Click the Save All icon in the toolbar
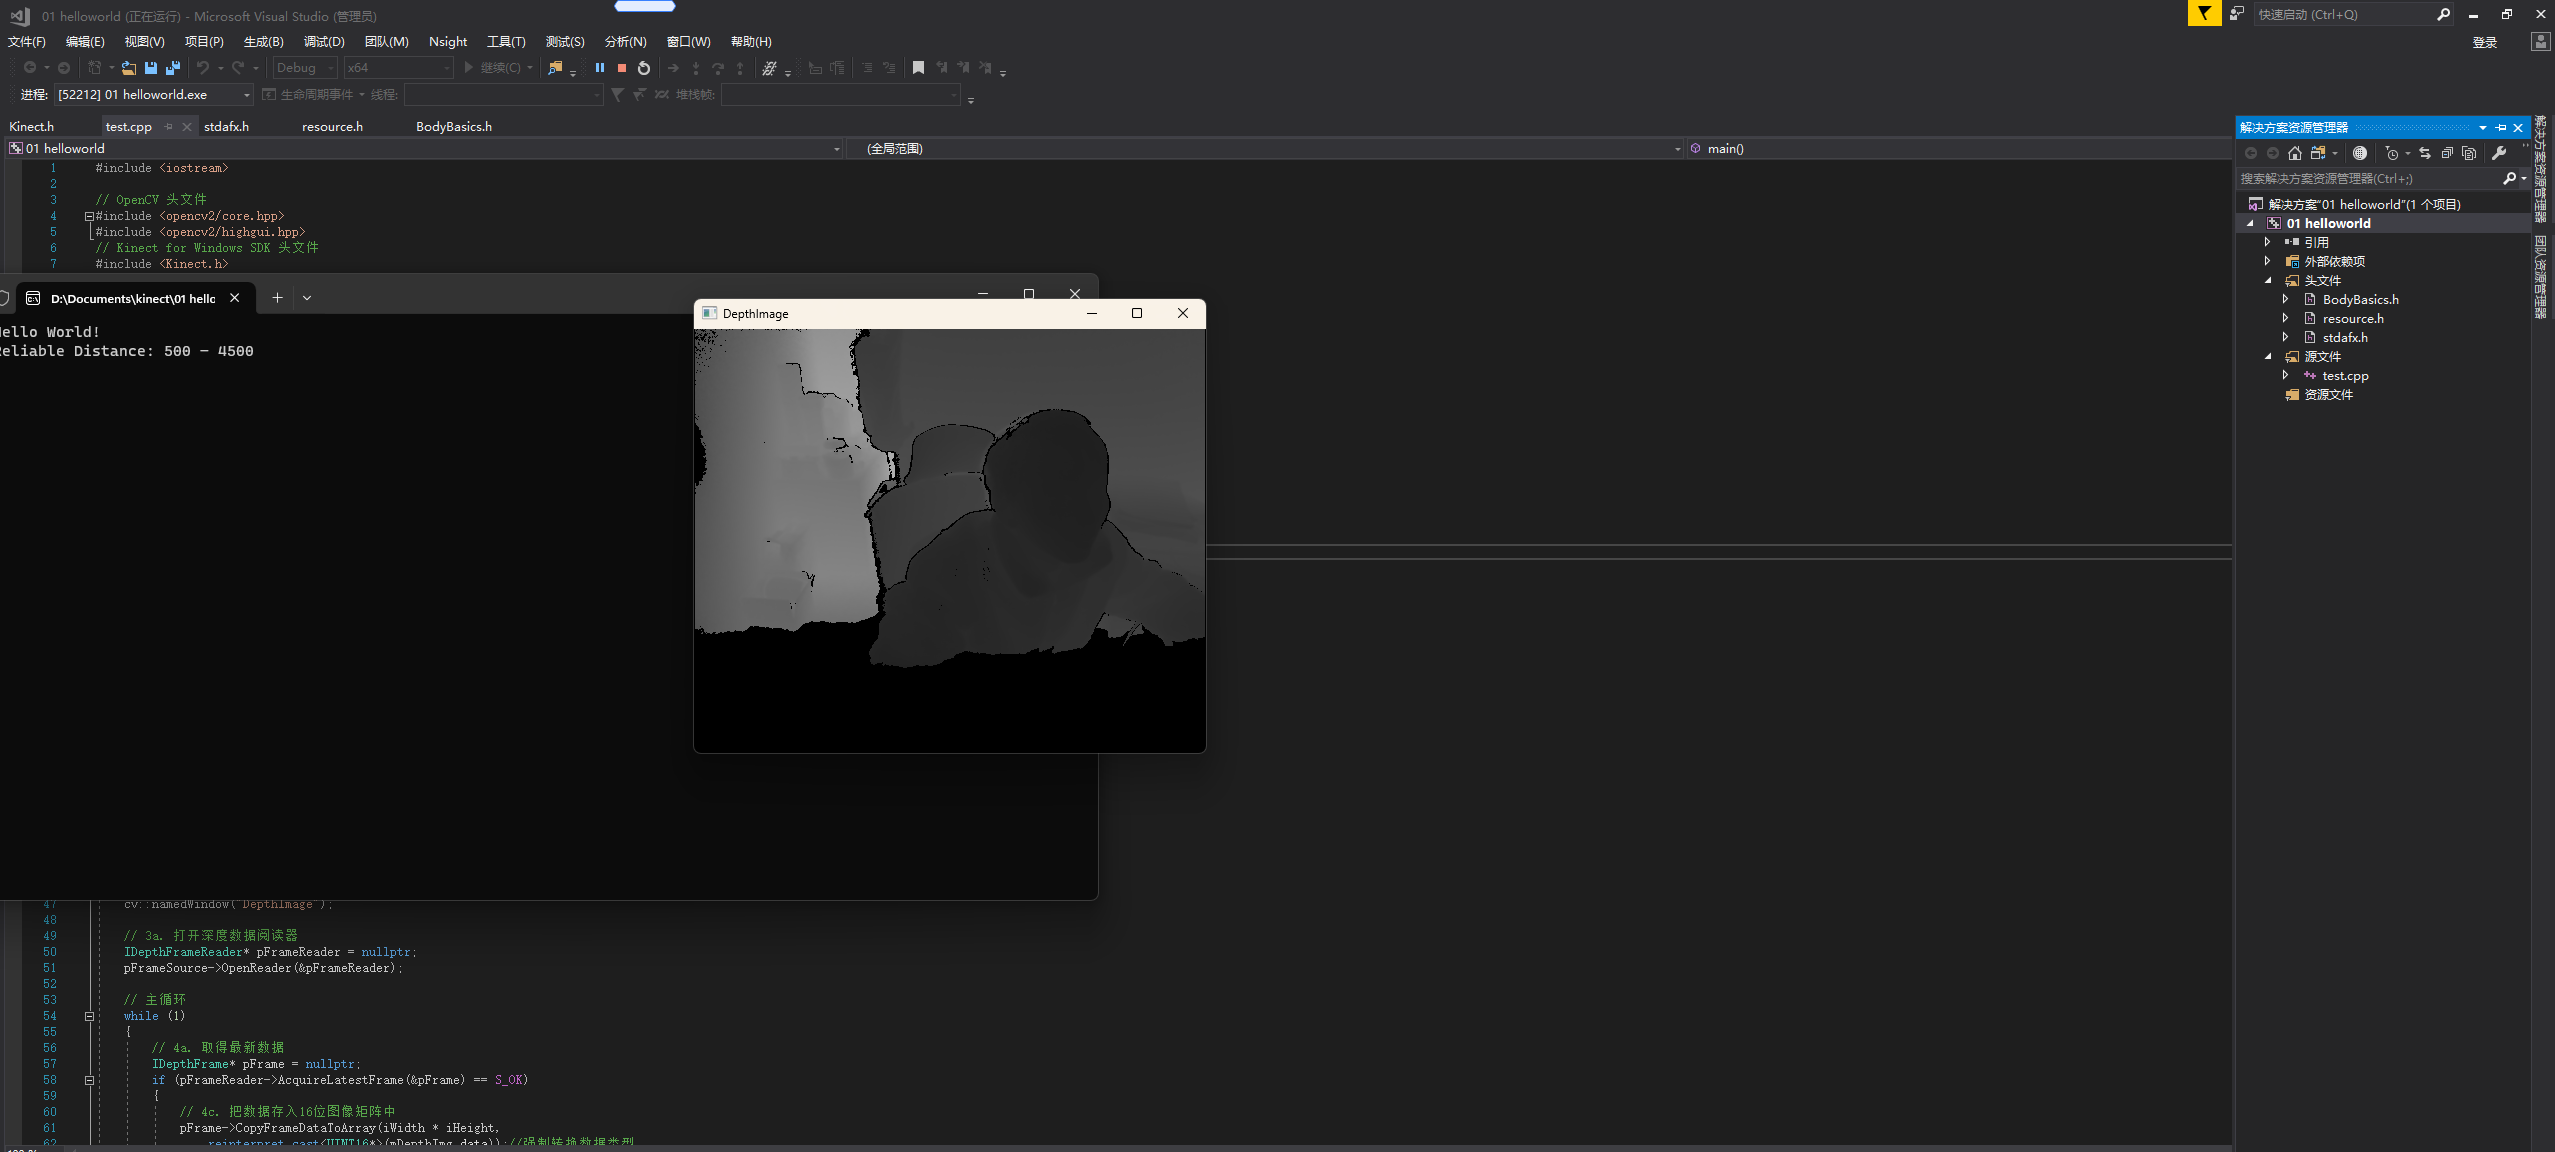 coord(173,68)
